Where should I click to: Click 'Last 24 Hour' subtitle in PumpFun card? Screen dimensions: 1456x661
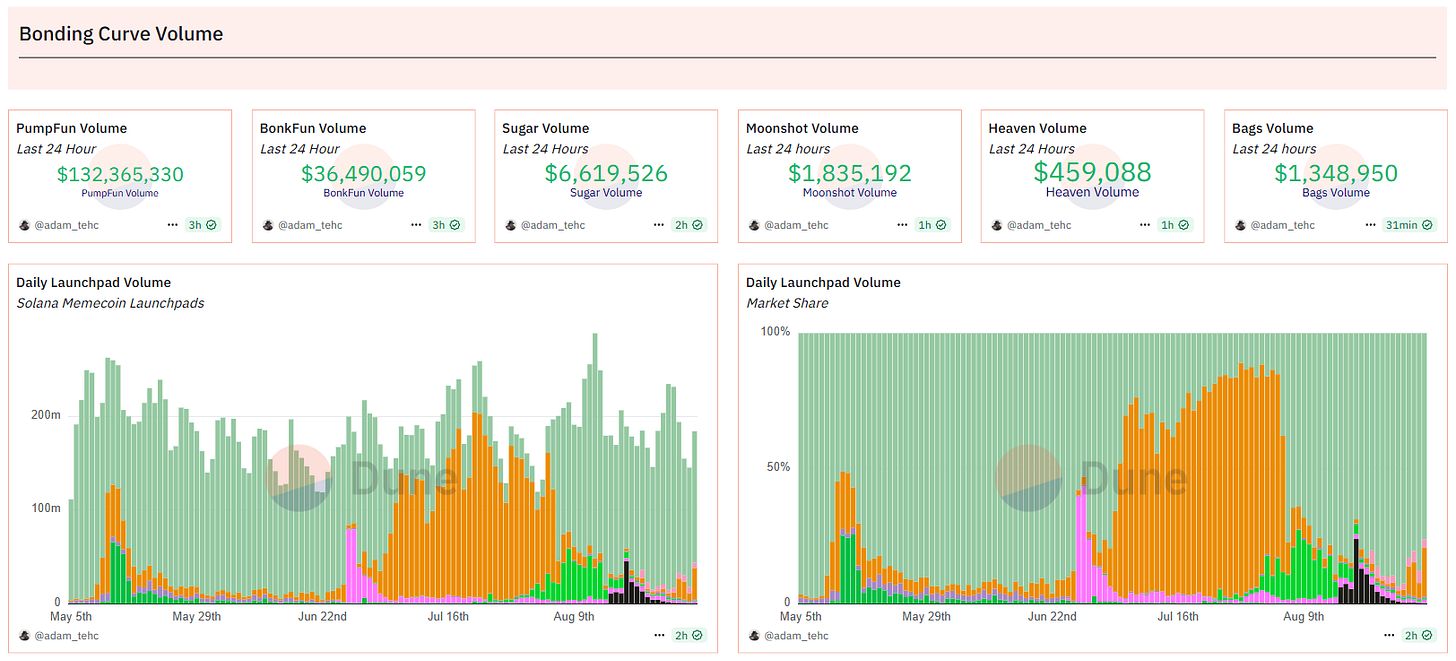tap(54, 149)
